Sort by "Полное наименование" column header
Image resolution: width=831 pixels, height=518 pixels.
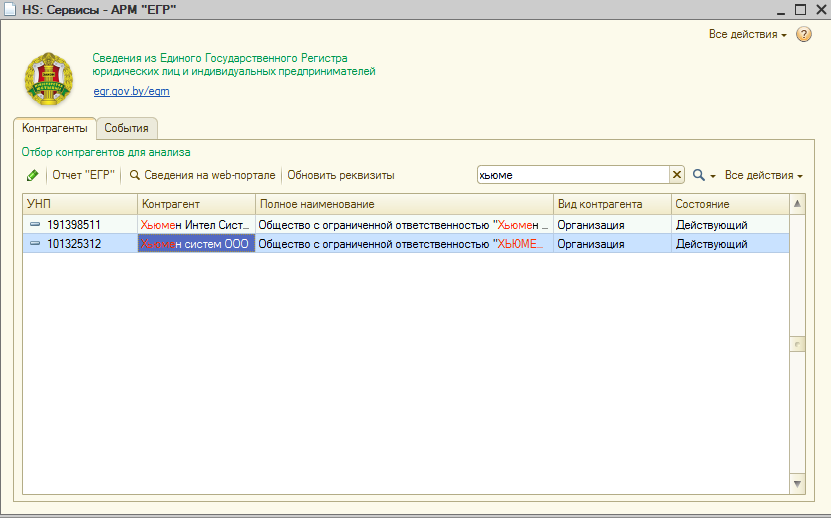[403, 204]
